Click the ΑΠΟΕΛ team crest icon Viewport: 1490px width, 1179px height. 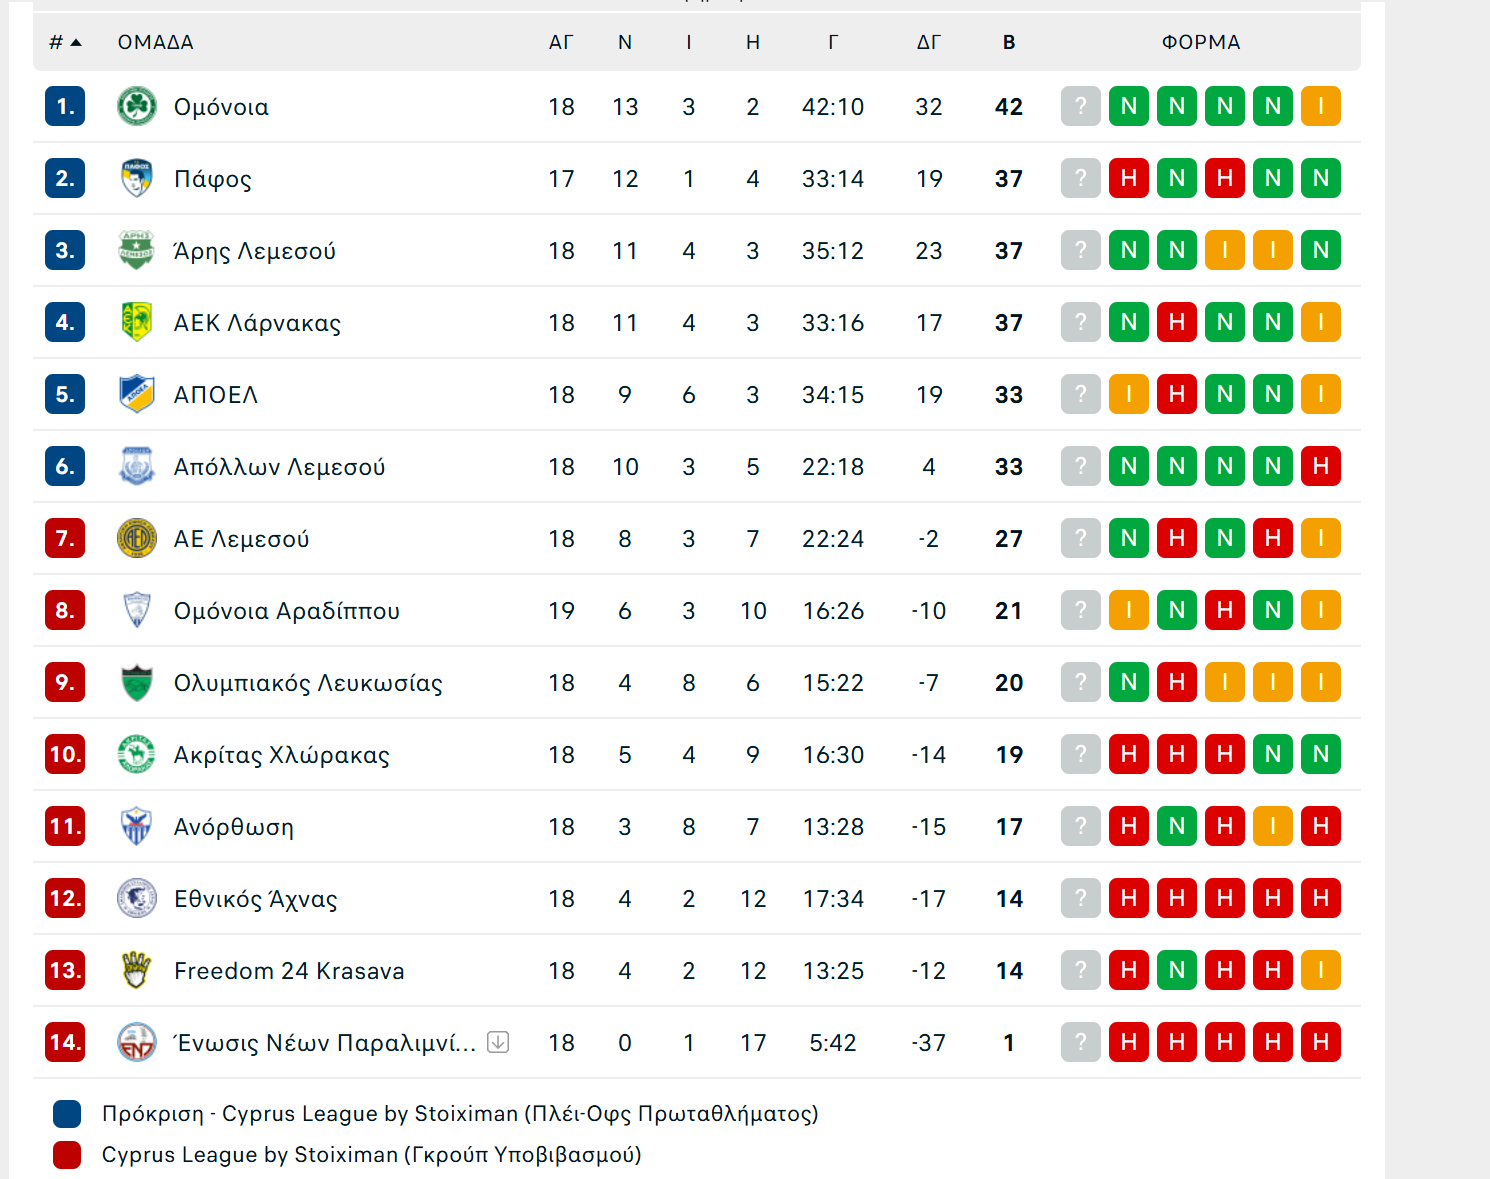[x=137, y=394]
